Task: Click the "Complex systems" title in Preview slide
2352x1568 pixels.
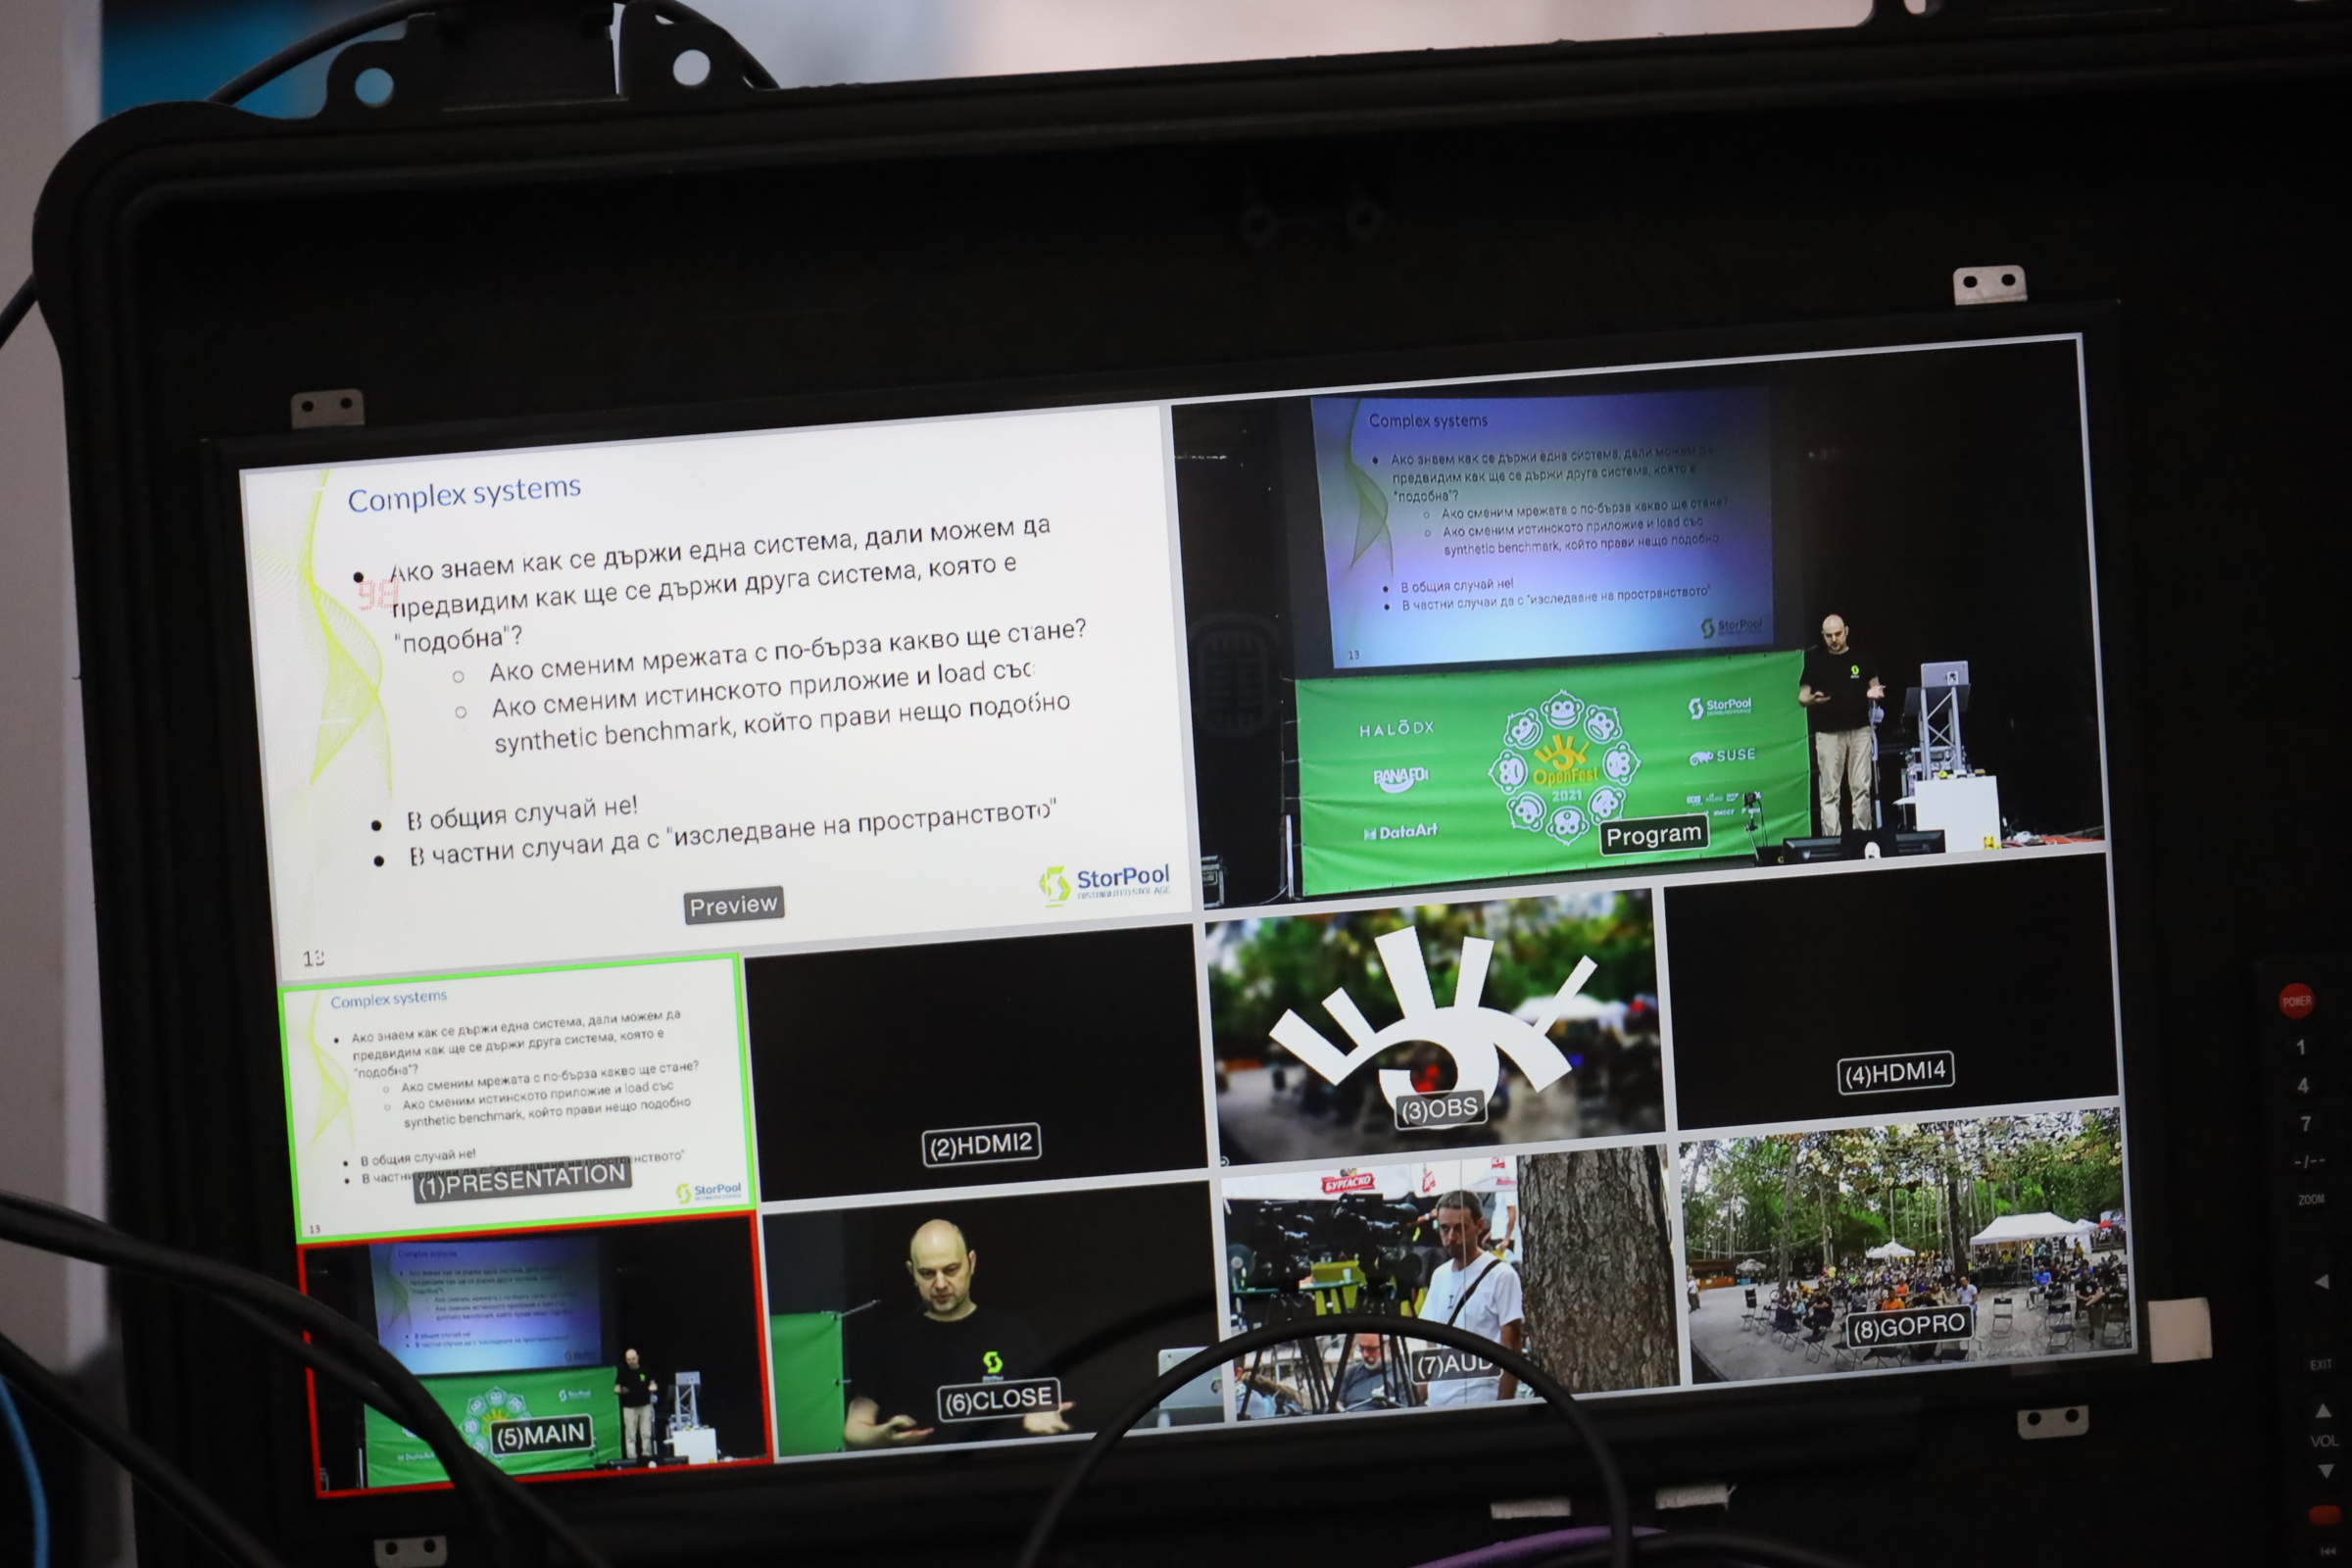Action: click(464, 493)
